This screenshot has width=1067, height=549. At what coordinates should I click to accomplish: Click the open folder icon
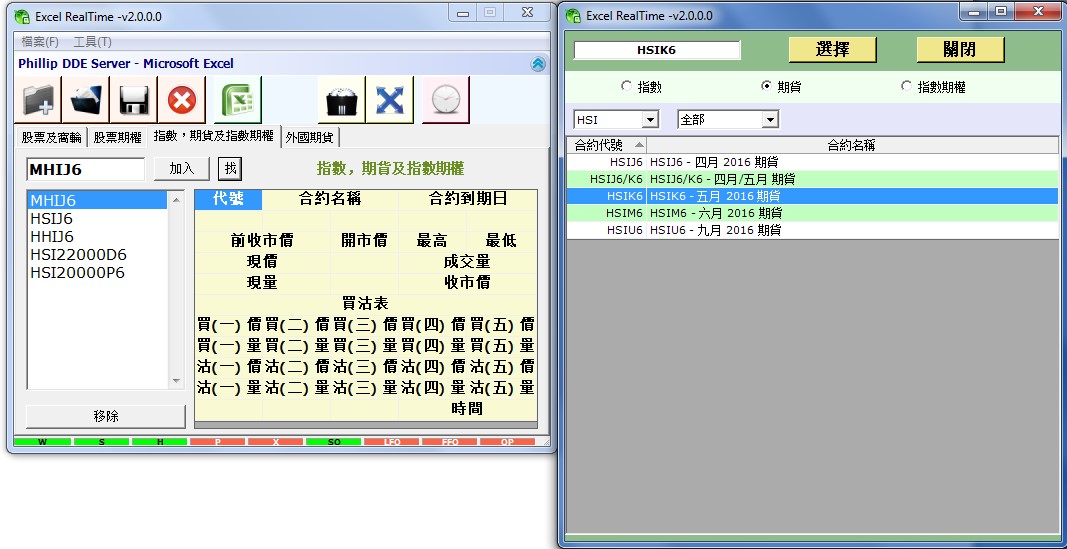click(x=87, y=100)
